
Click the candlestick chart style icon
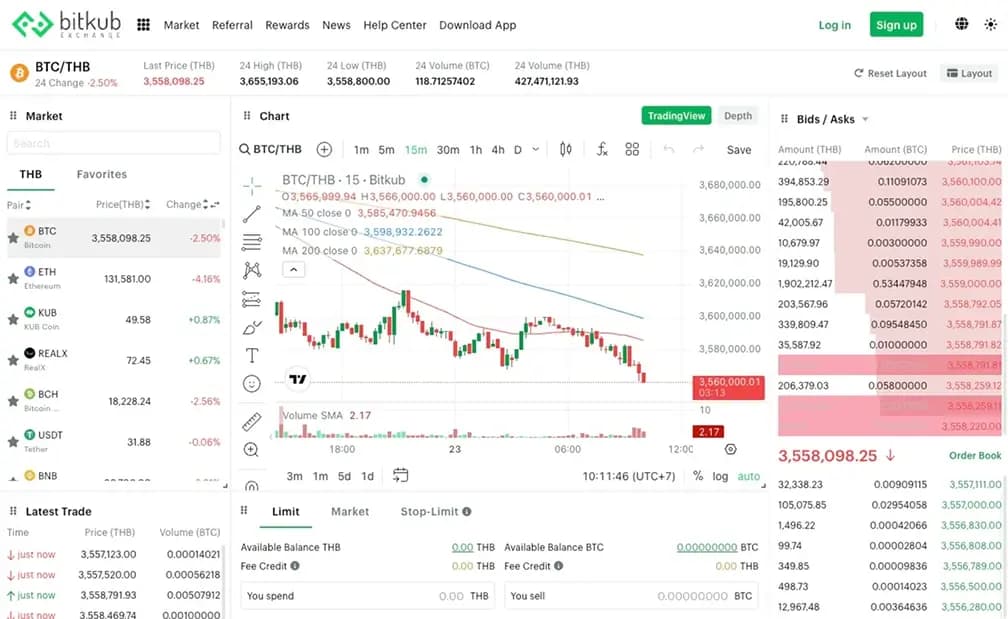[566, 150]
